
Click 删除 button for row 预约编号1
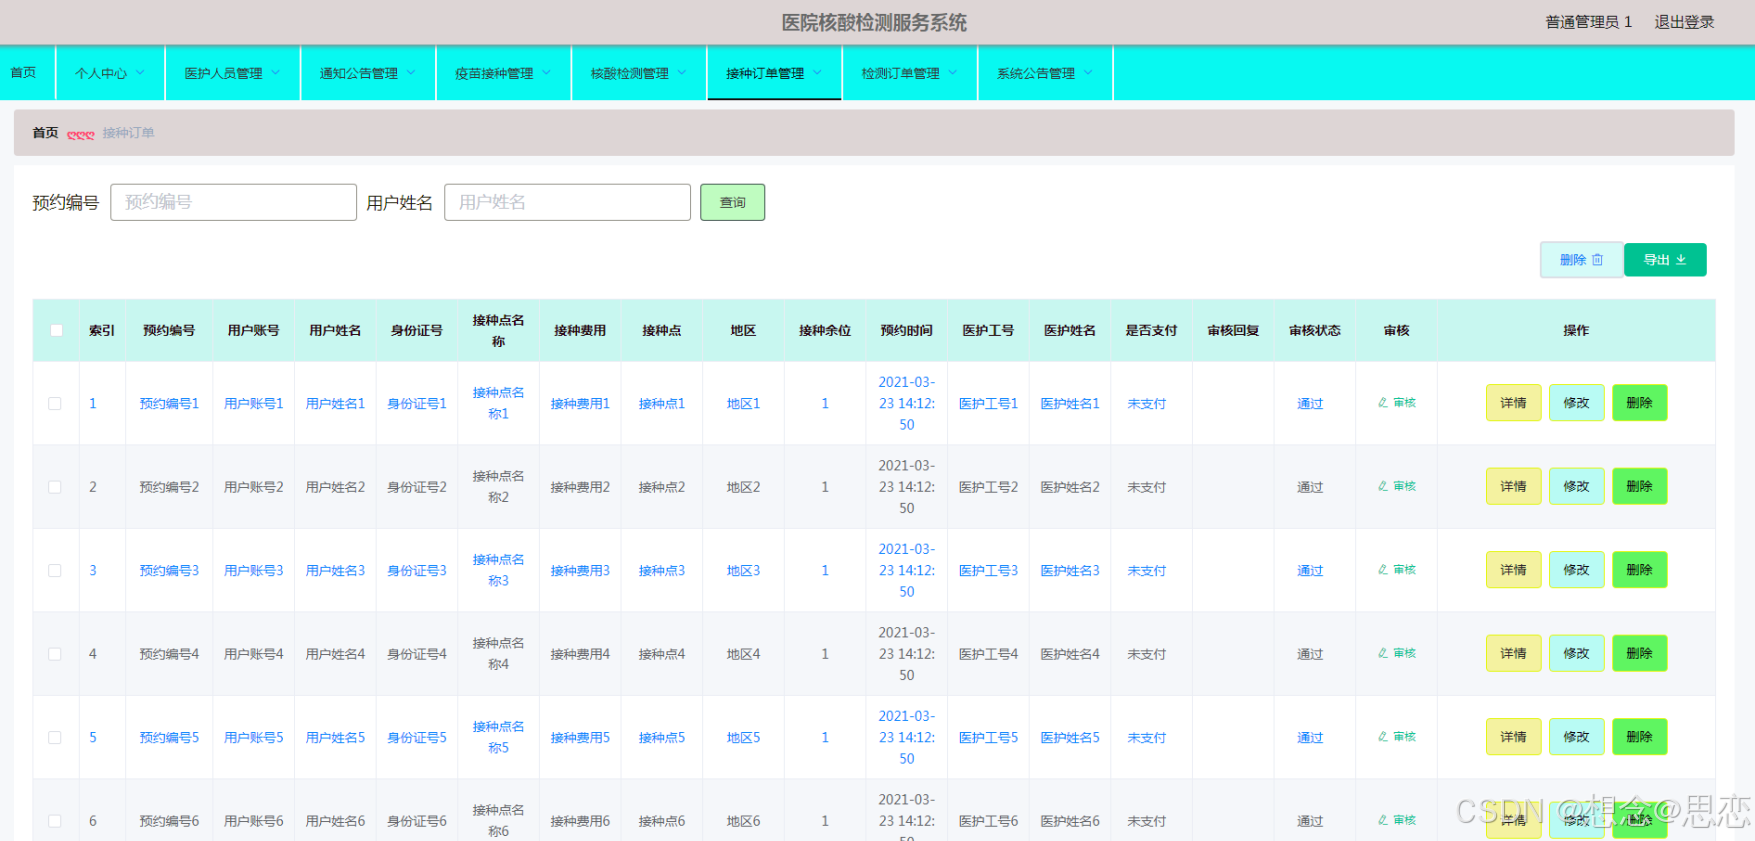1639,403
